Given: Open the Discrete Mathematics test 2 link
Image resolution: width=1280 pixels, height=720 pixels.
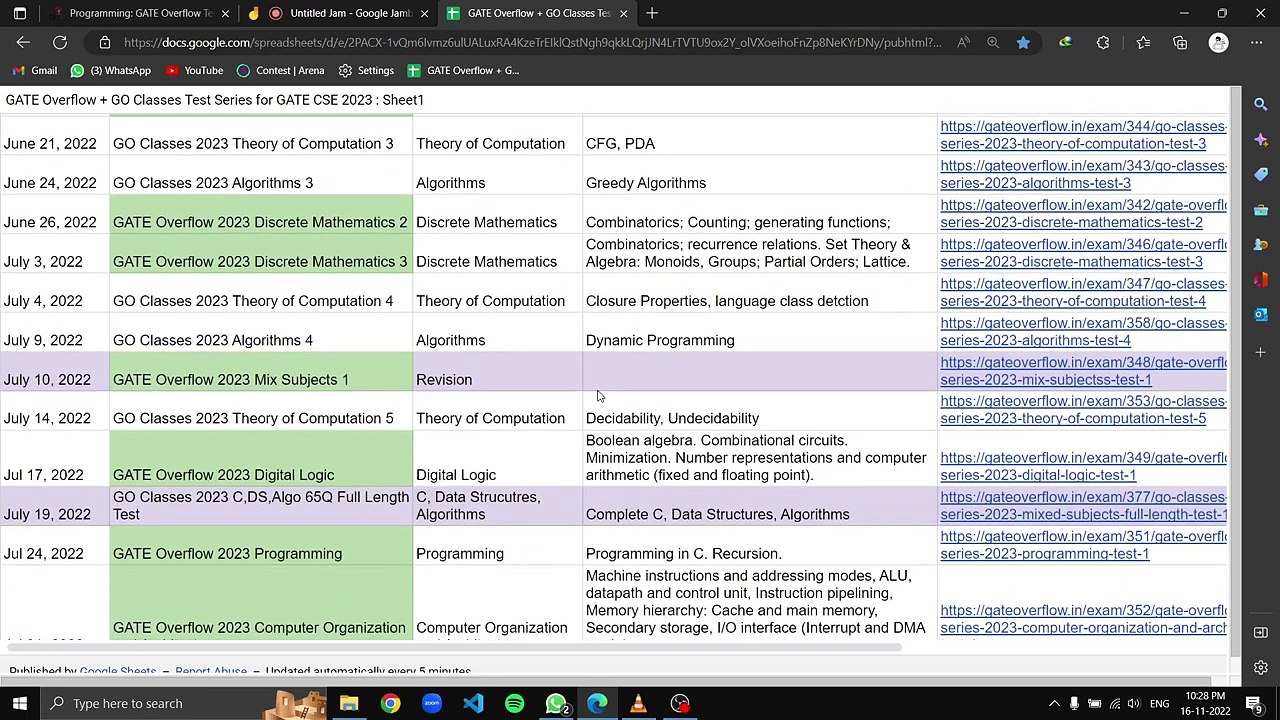Looking at the screenshot, I should pyautogui.click(x=1083, y=213).
